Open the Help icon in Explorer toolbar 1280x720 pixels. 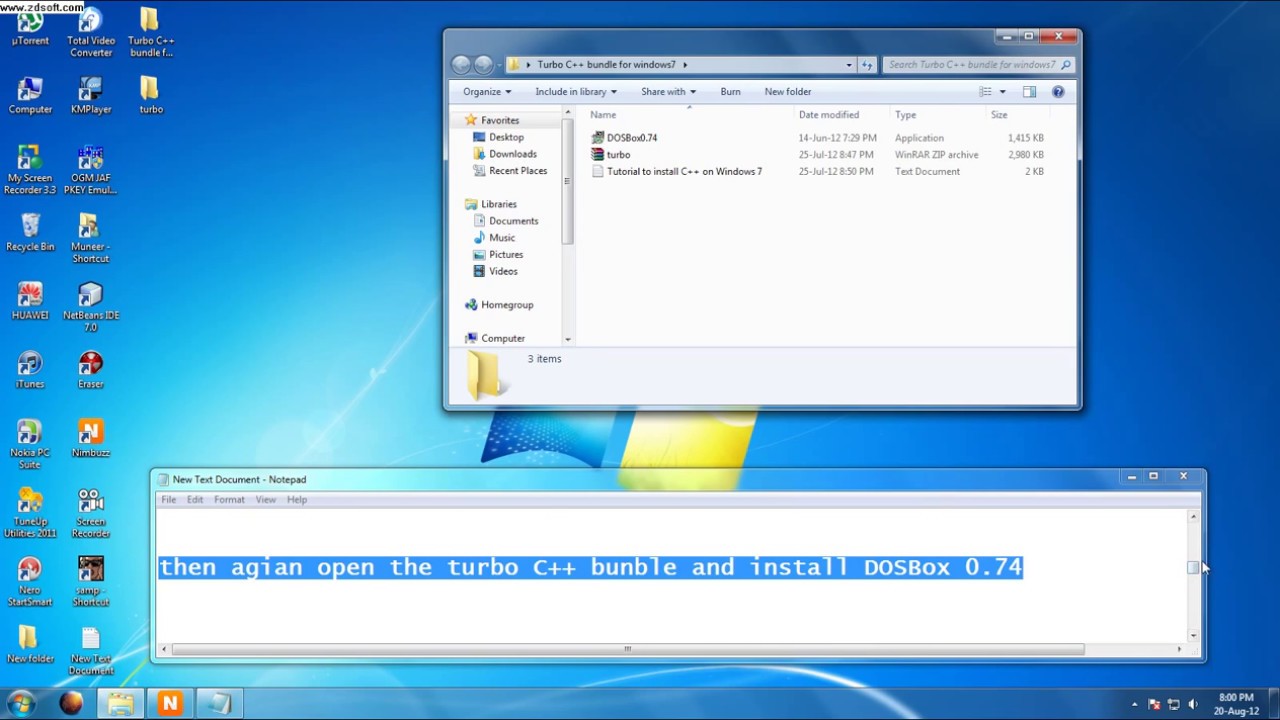[x=1059, y=92]
